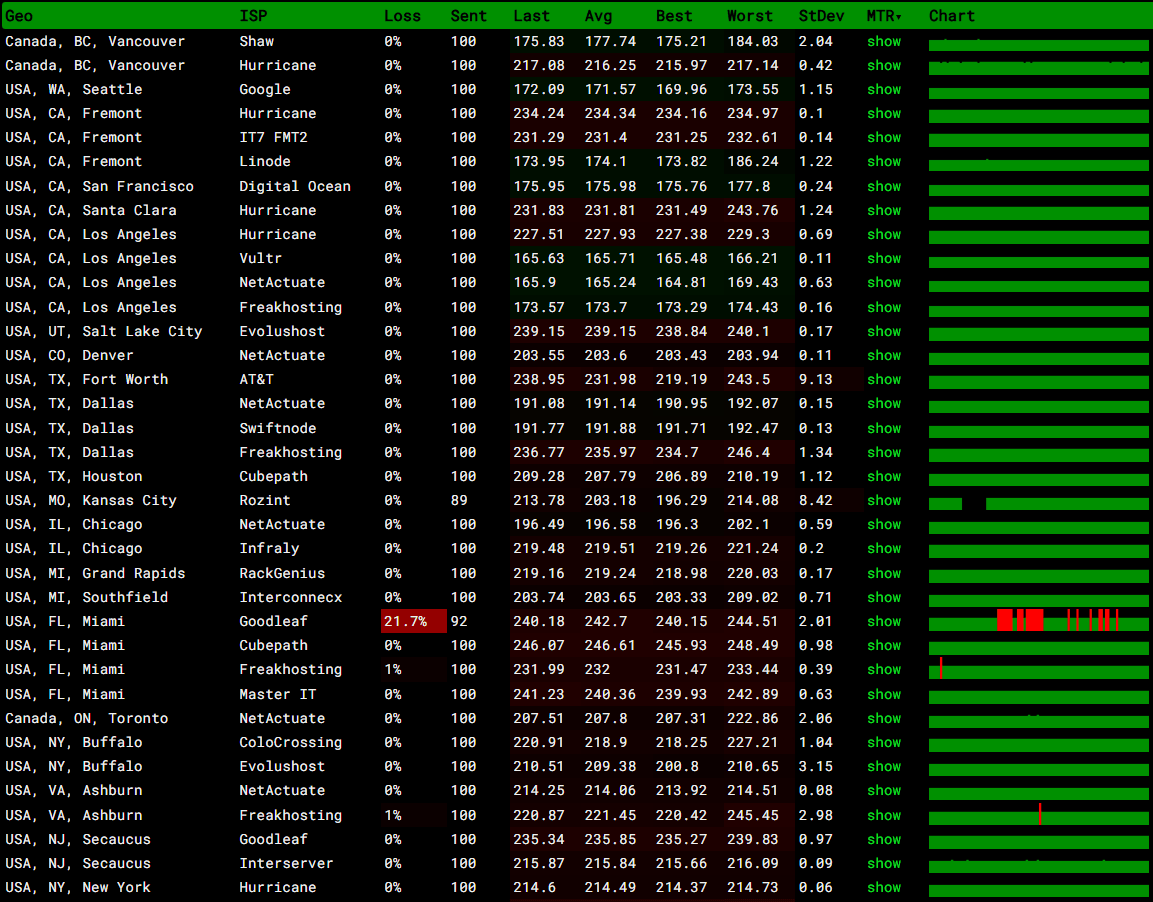Click the Fort Worth AT&T chart bar
The image size is (1153, 902).
pyautogui.click(x=1038, y=383)
